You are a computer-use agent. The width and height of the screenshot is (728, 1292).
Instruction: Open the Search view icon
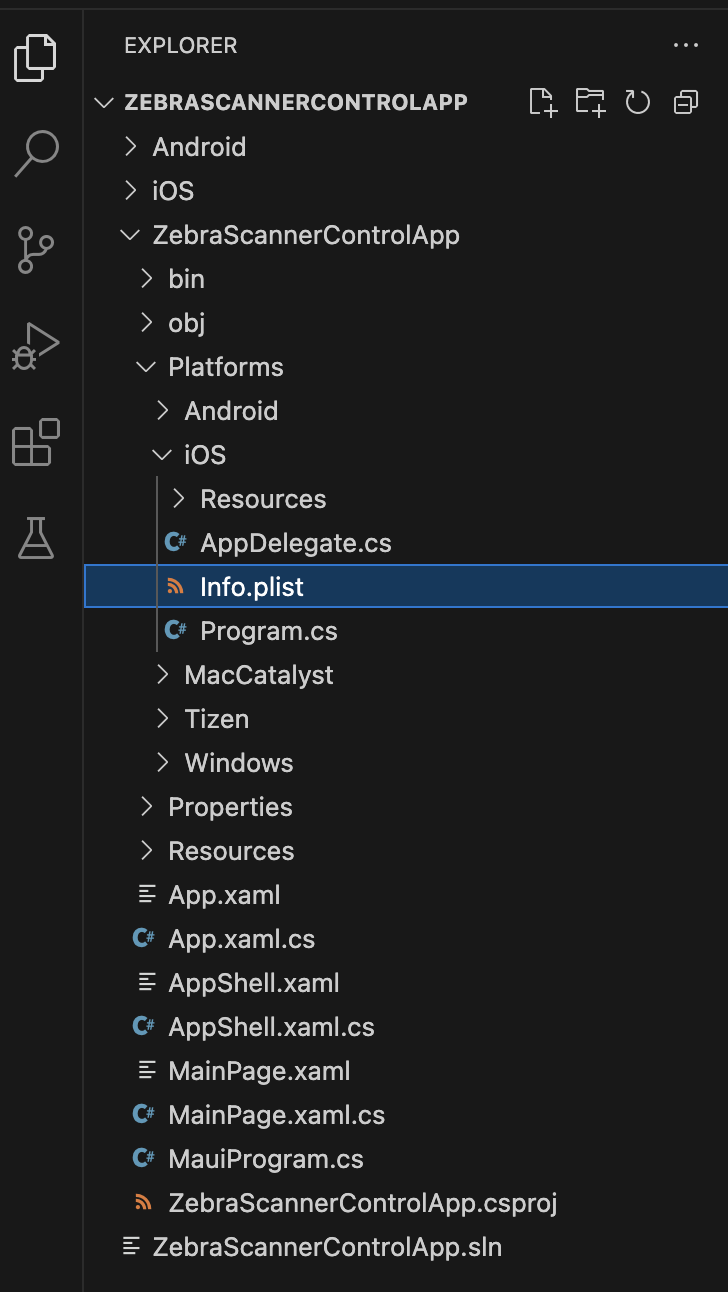click(x=36, y=152)
